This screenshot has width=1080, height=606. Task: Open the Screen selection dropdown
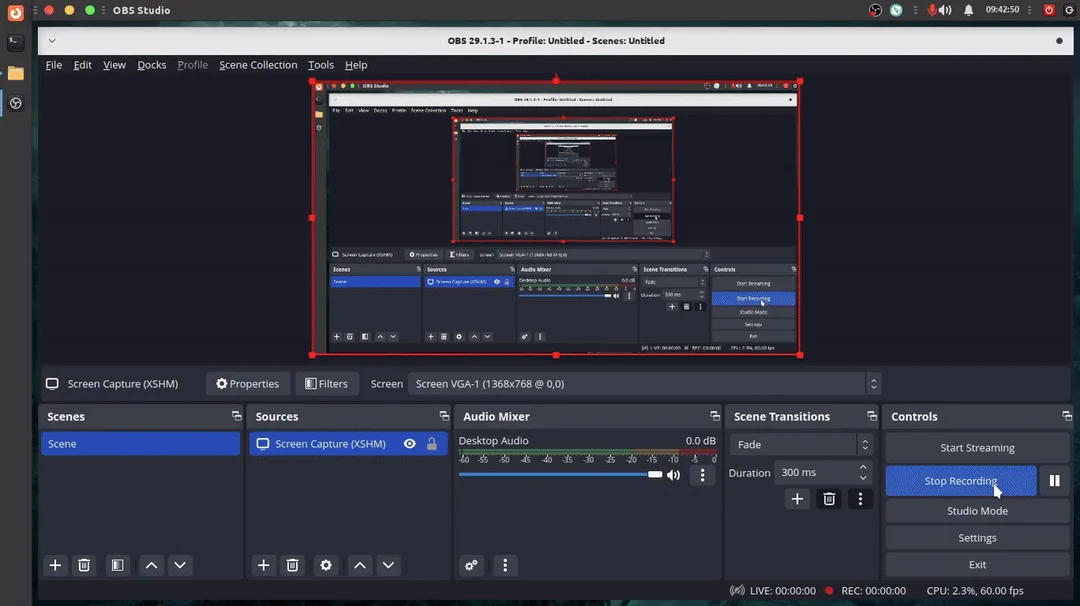click(640, 383)
